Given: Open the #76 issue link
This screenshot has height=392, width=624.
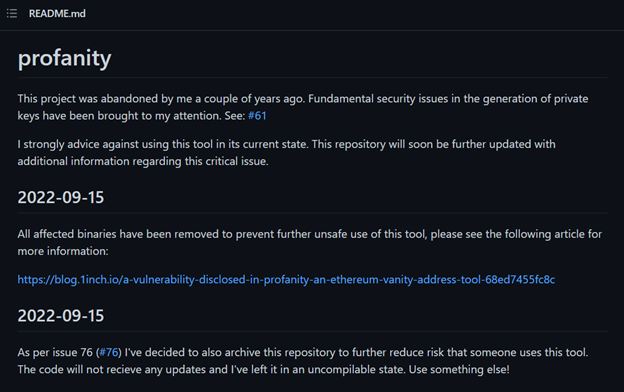Looking at the screenshot, I should [x=109, y=352].
